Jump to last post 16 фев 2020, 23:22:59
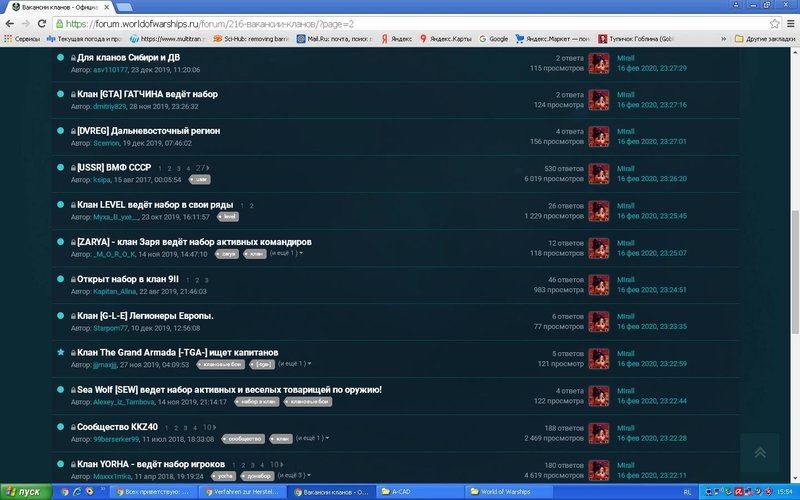Screen dimensions: 800x500 click(652, 364)
